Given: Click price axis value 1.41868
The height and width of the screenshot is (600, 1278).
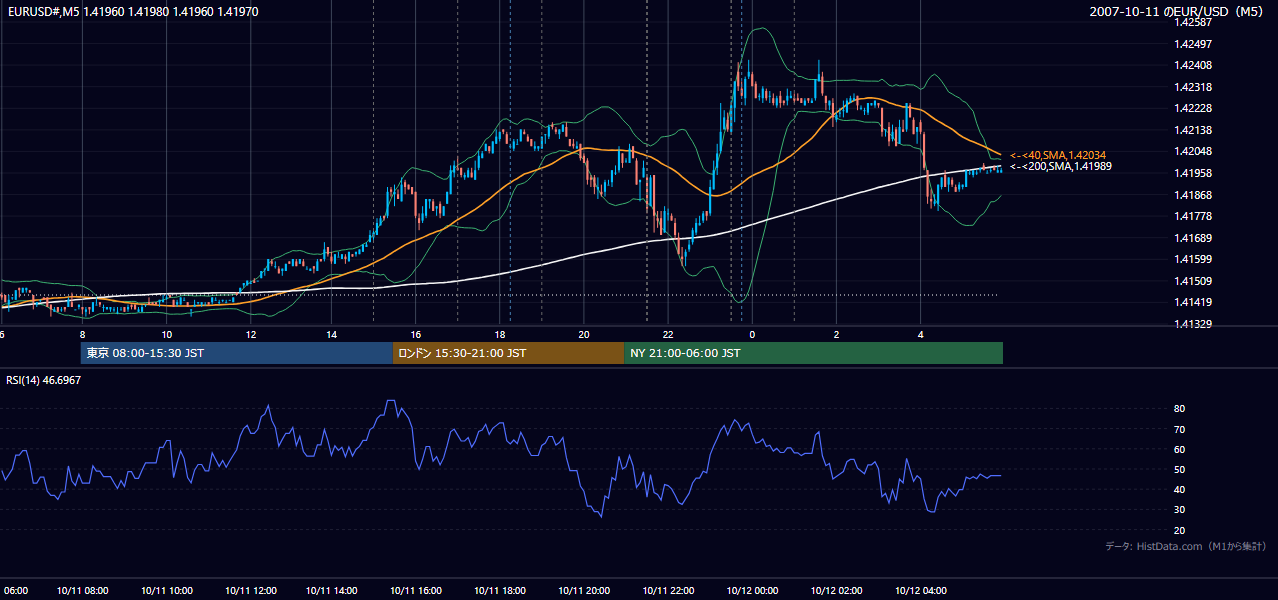Looking at the screenshot, I should click(1193, 195).
